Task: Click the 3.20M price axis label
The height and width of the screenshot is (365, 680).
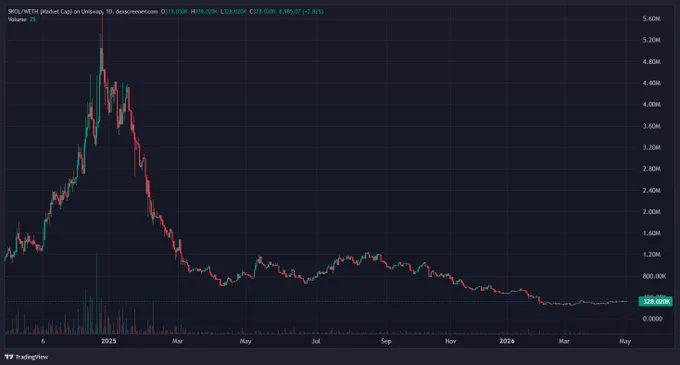Action: [651, 147]
